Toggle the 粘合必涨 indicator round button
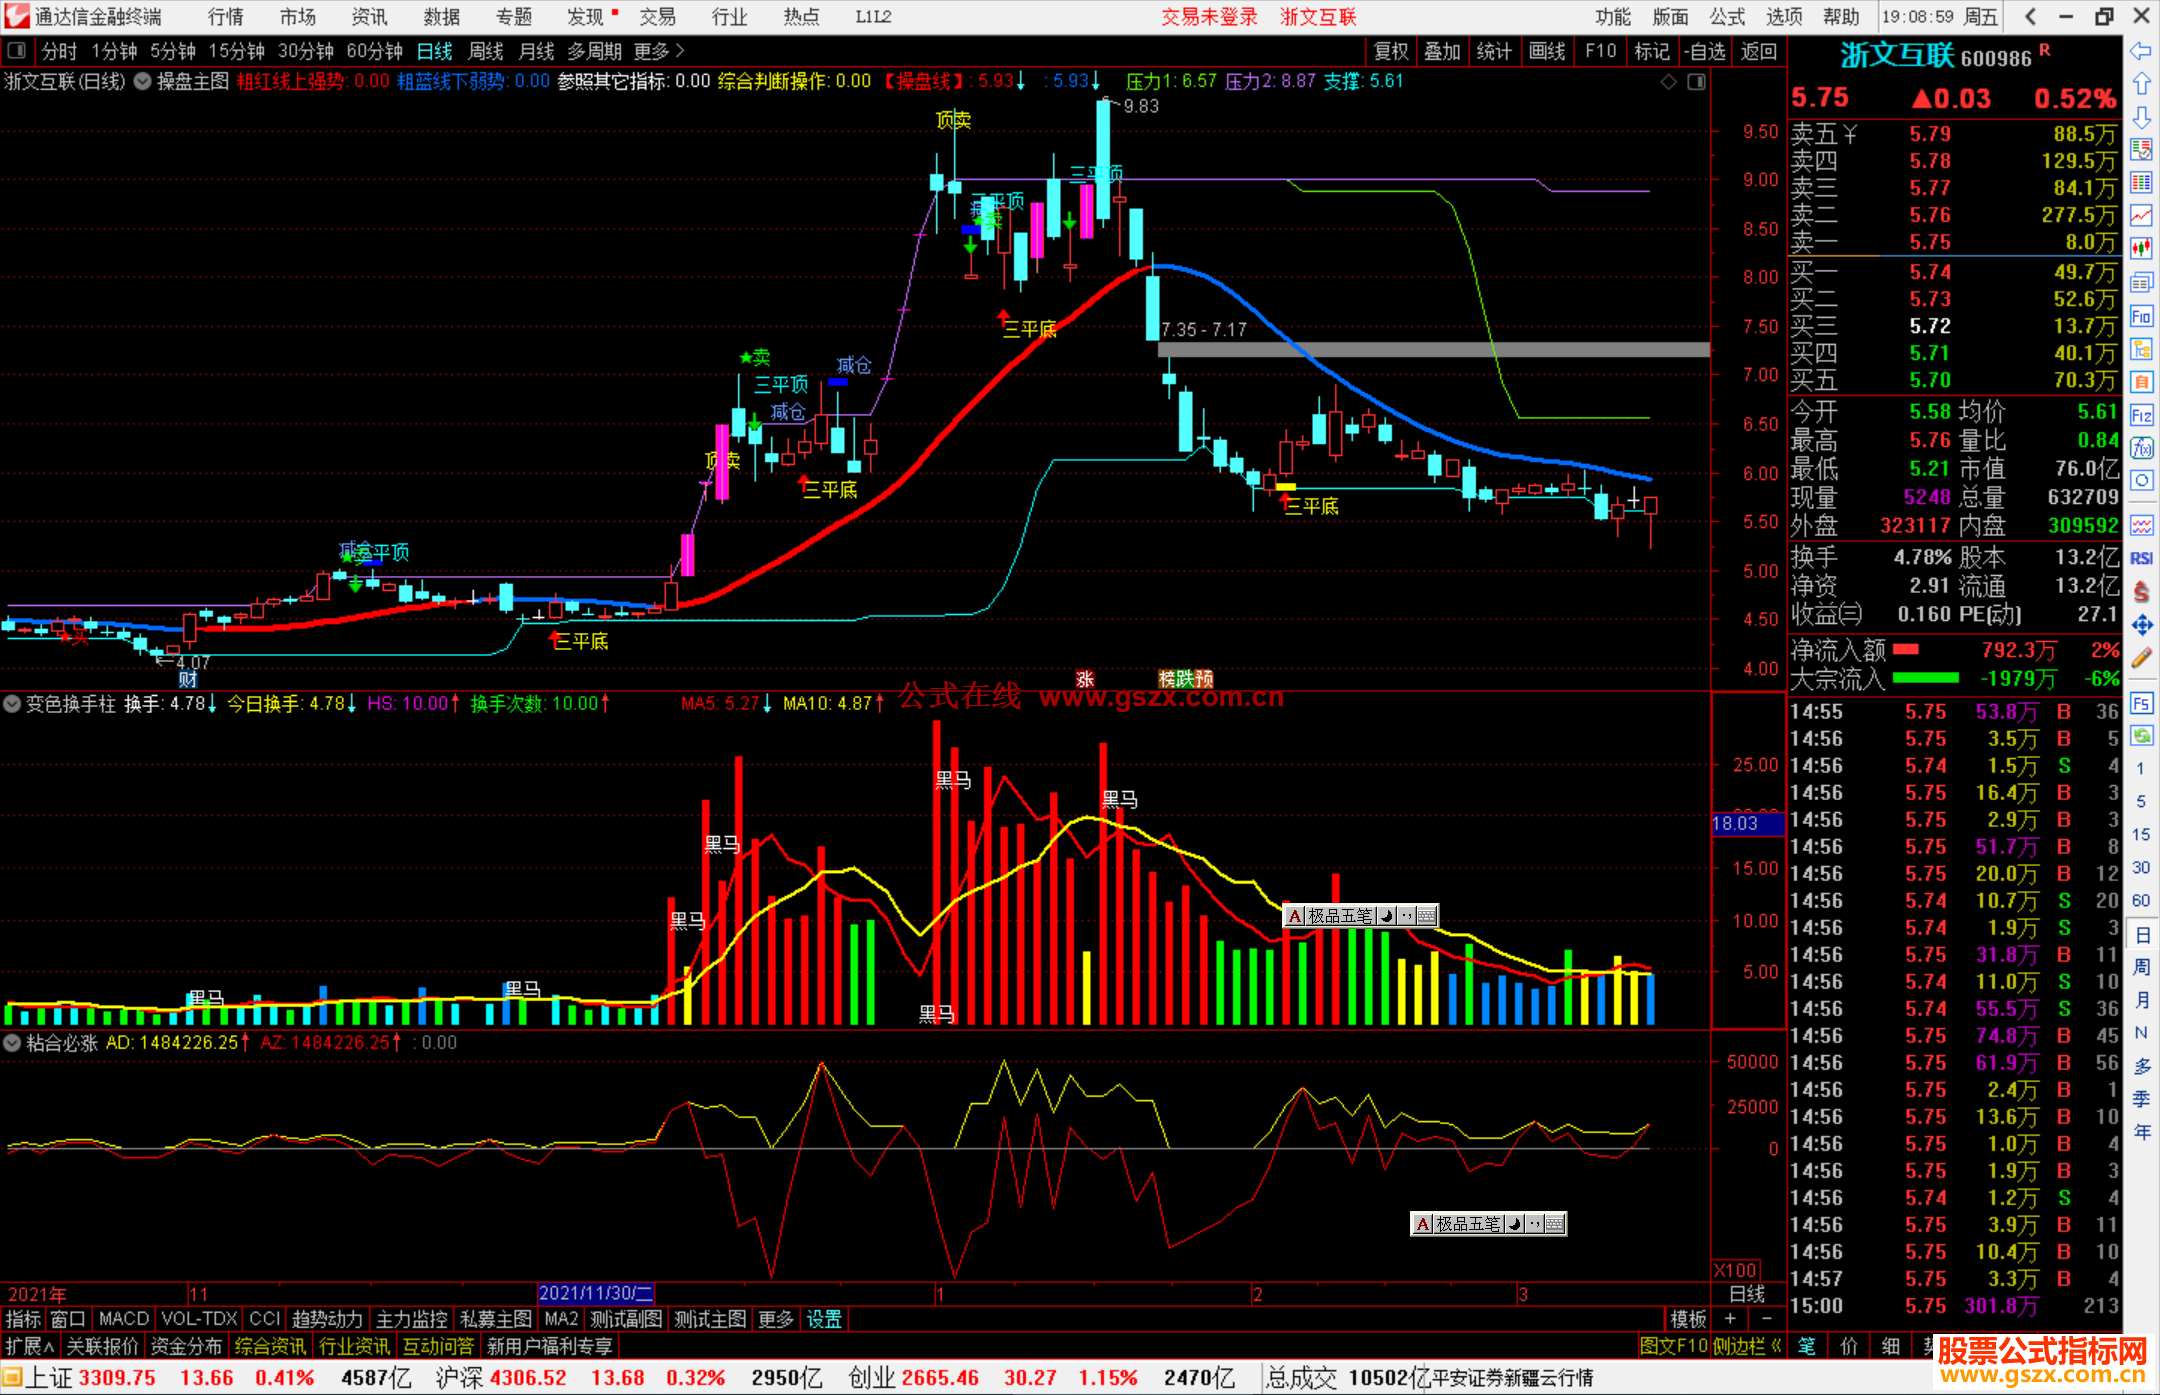Viewport: 2160px width, 1395px height. 12,1043
